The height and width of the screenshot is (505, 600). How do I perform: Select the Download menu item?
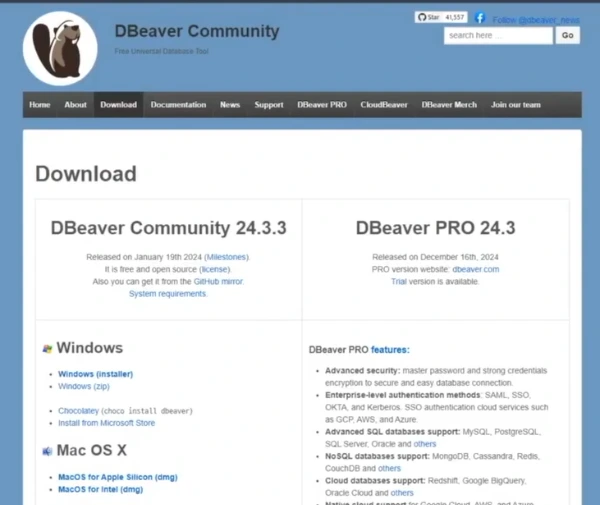click(119, 105)
